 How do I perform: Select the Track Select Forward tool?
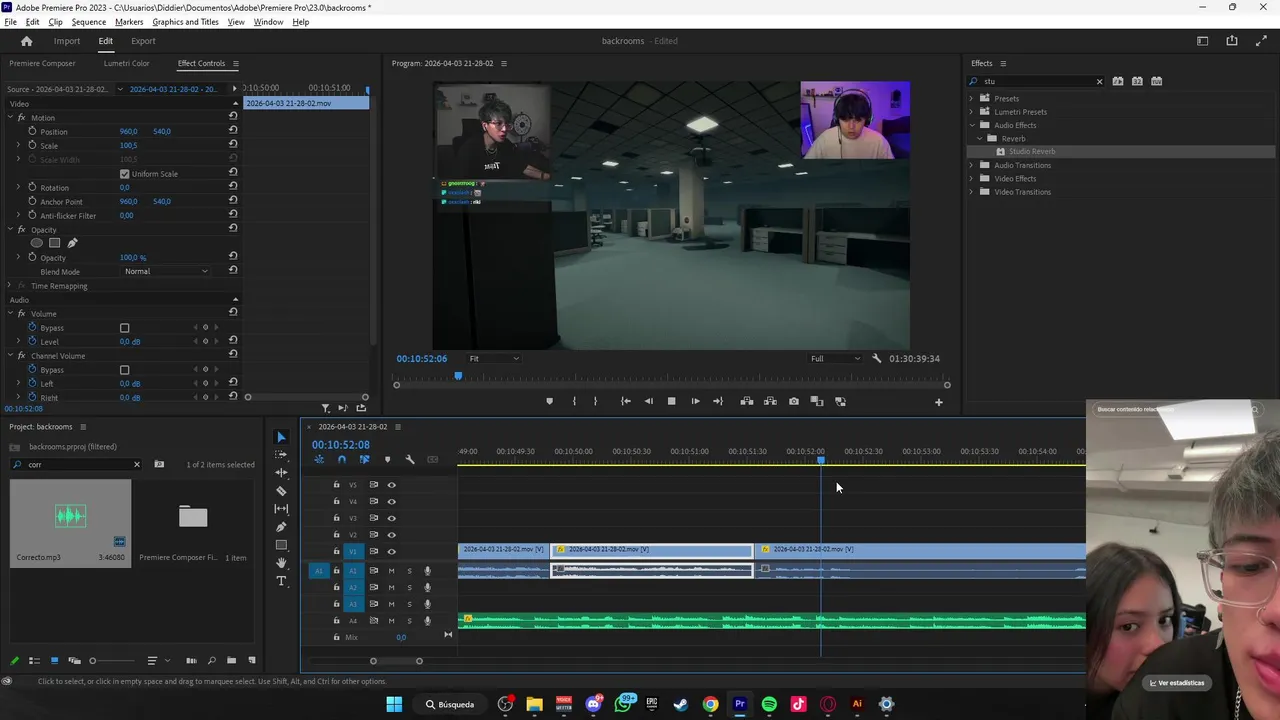pyautogui.click(x=281, y=455)
